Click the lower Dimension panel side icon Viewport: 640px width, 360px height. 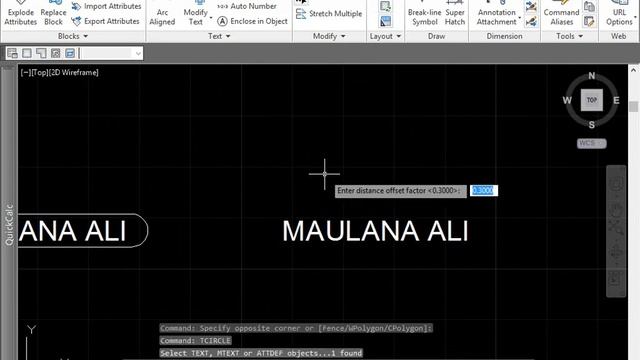pos(531,21)
